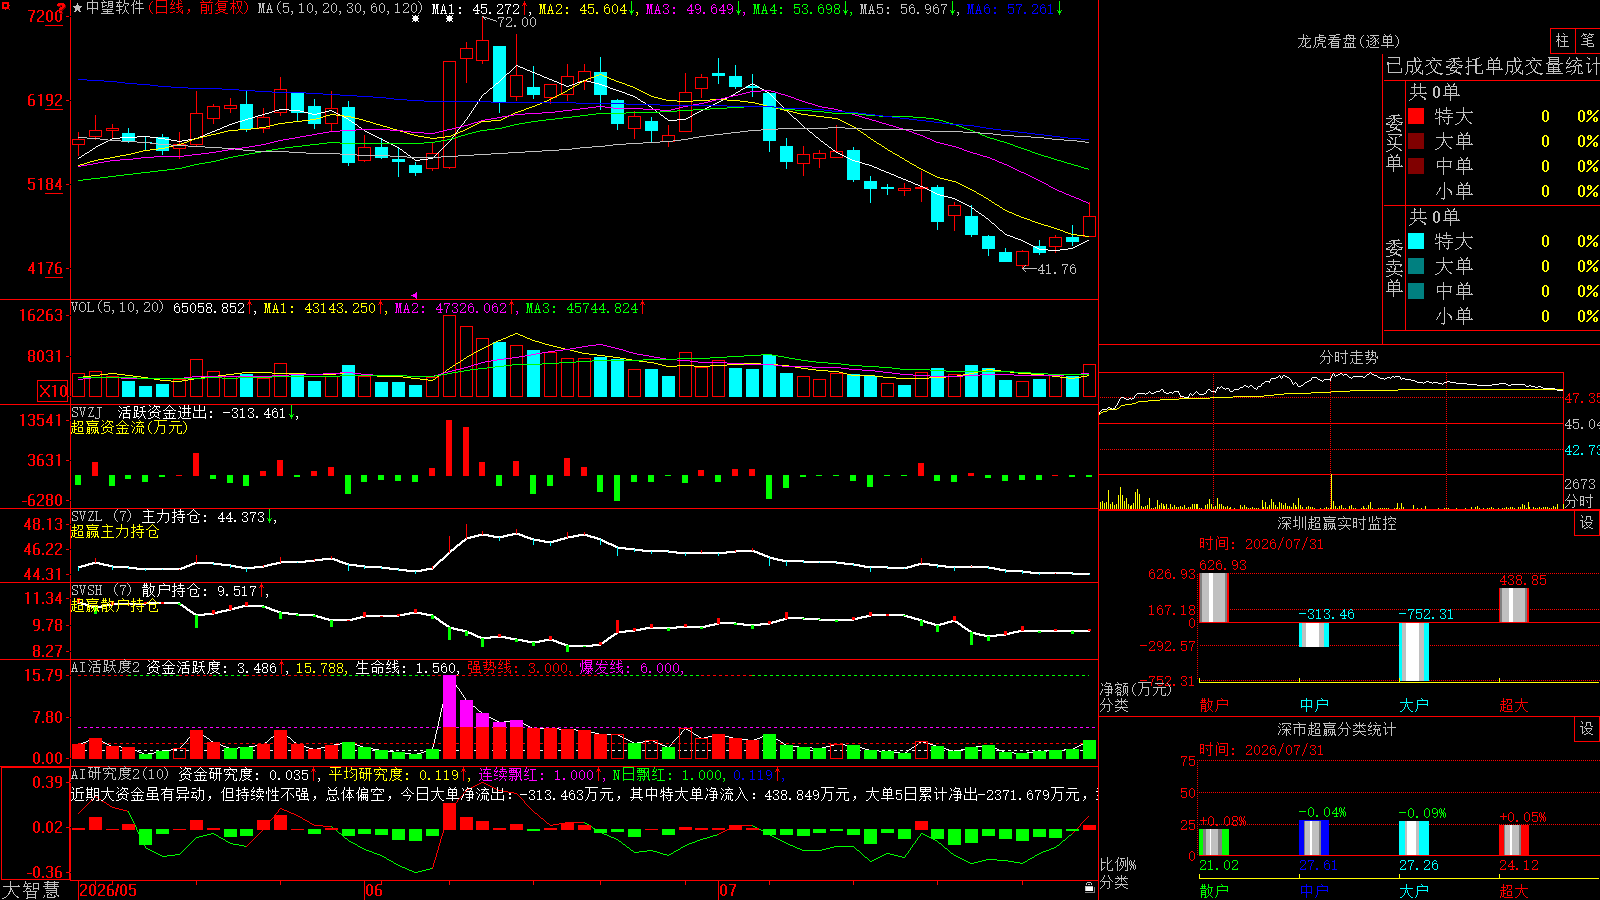Select the stock name 中望软件
The height and width of the screenshot is (900, 1600).
115,8
